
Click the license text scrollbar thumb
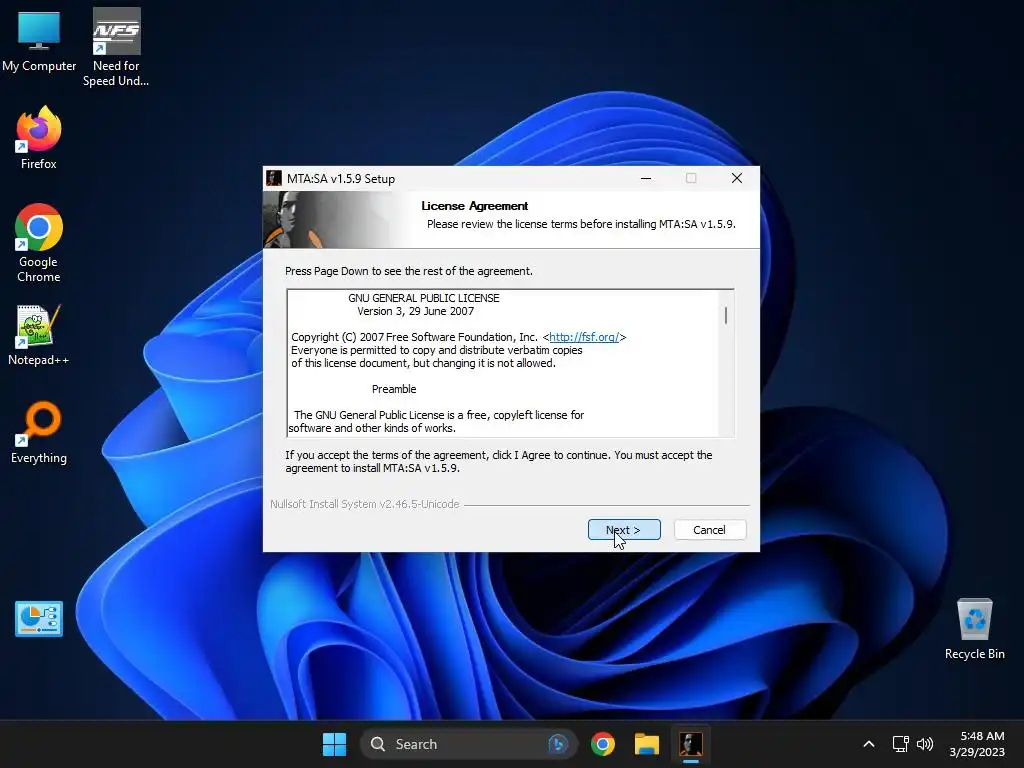(726, 315)
